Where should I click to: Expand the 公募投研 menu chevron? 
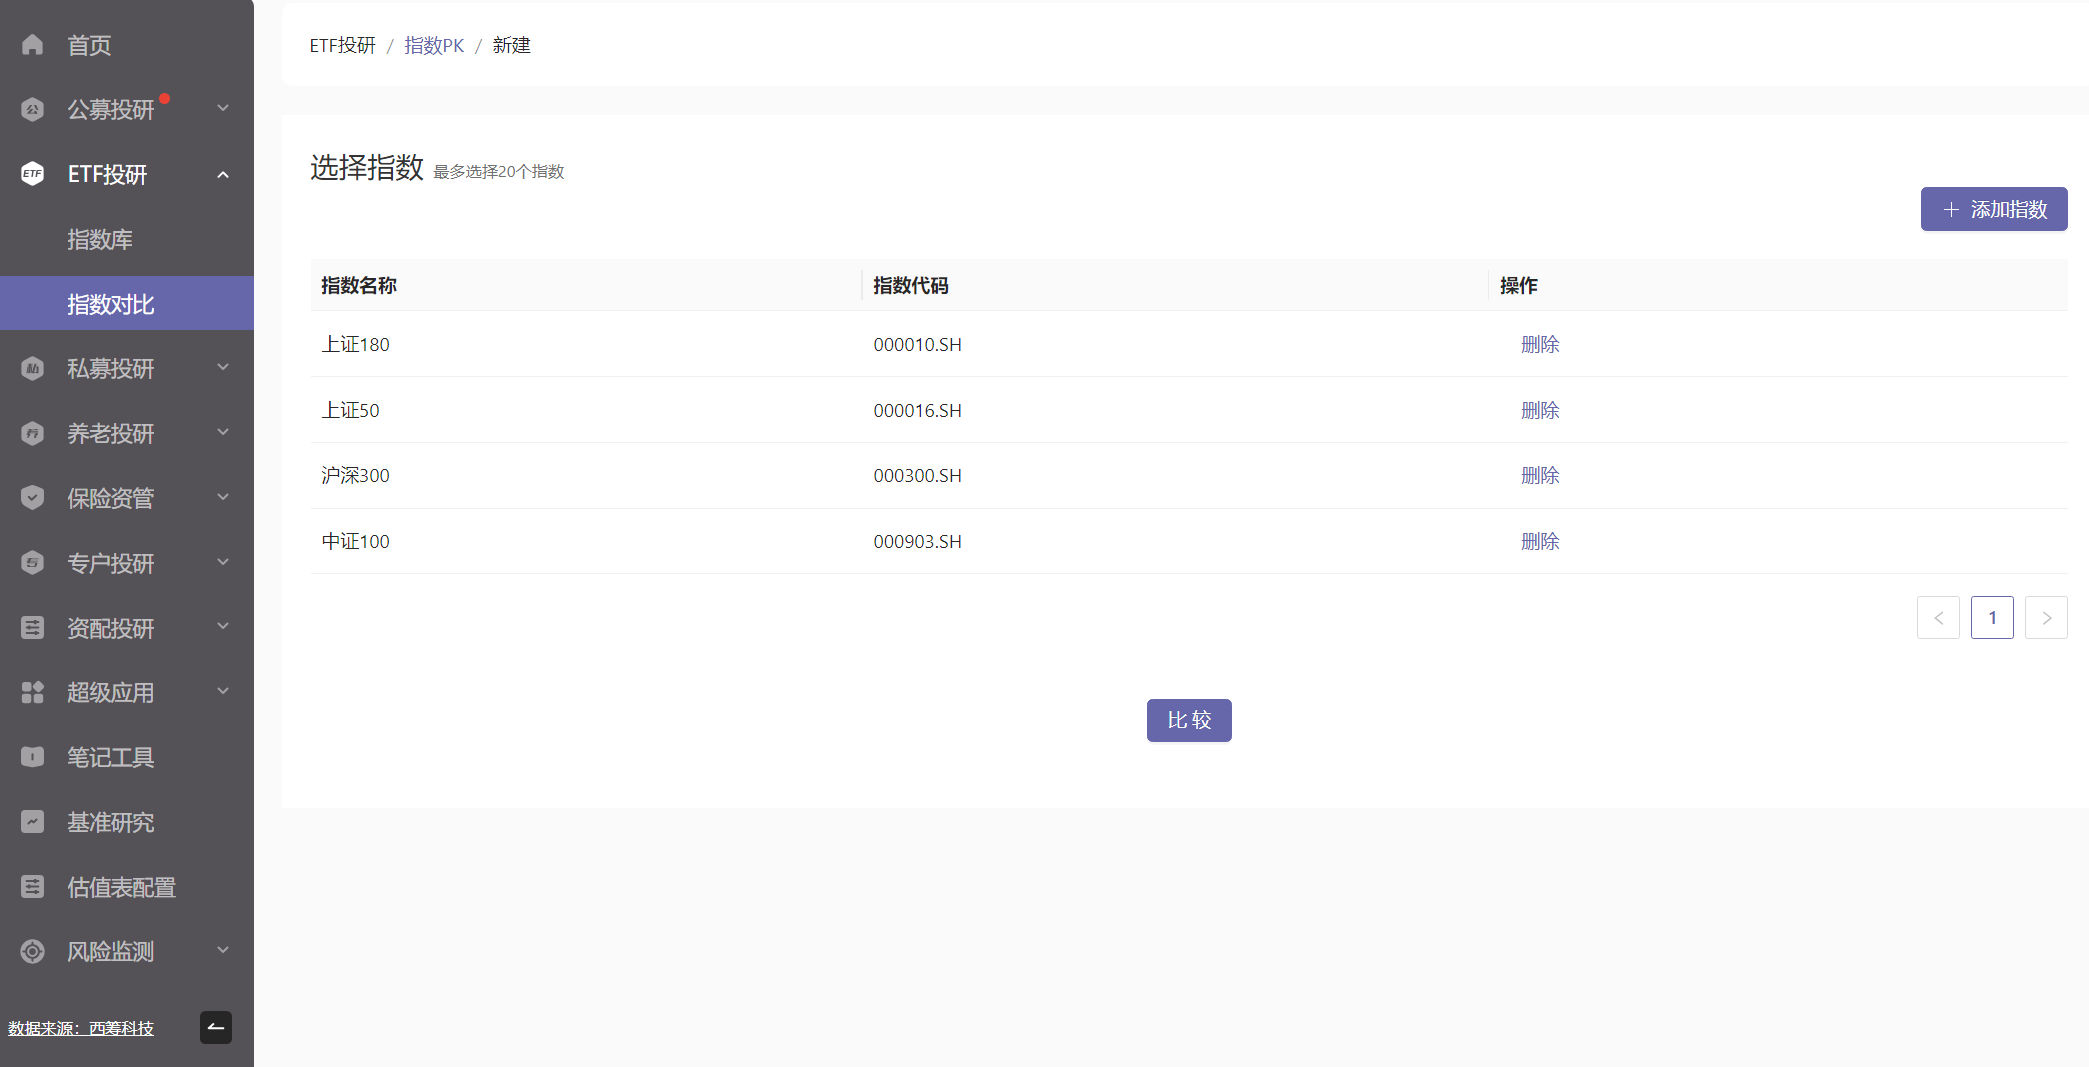pos(223,109)
